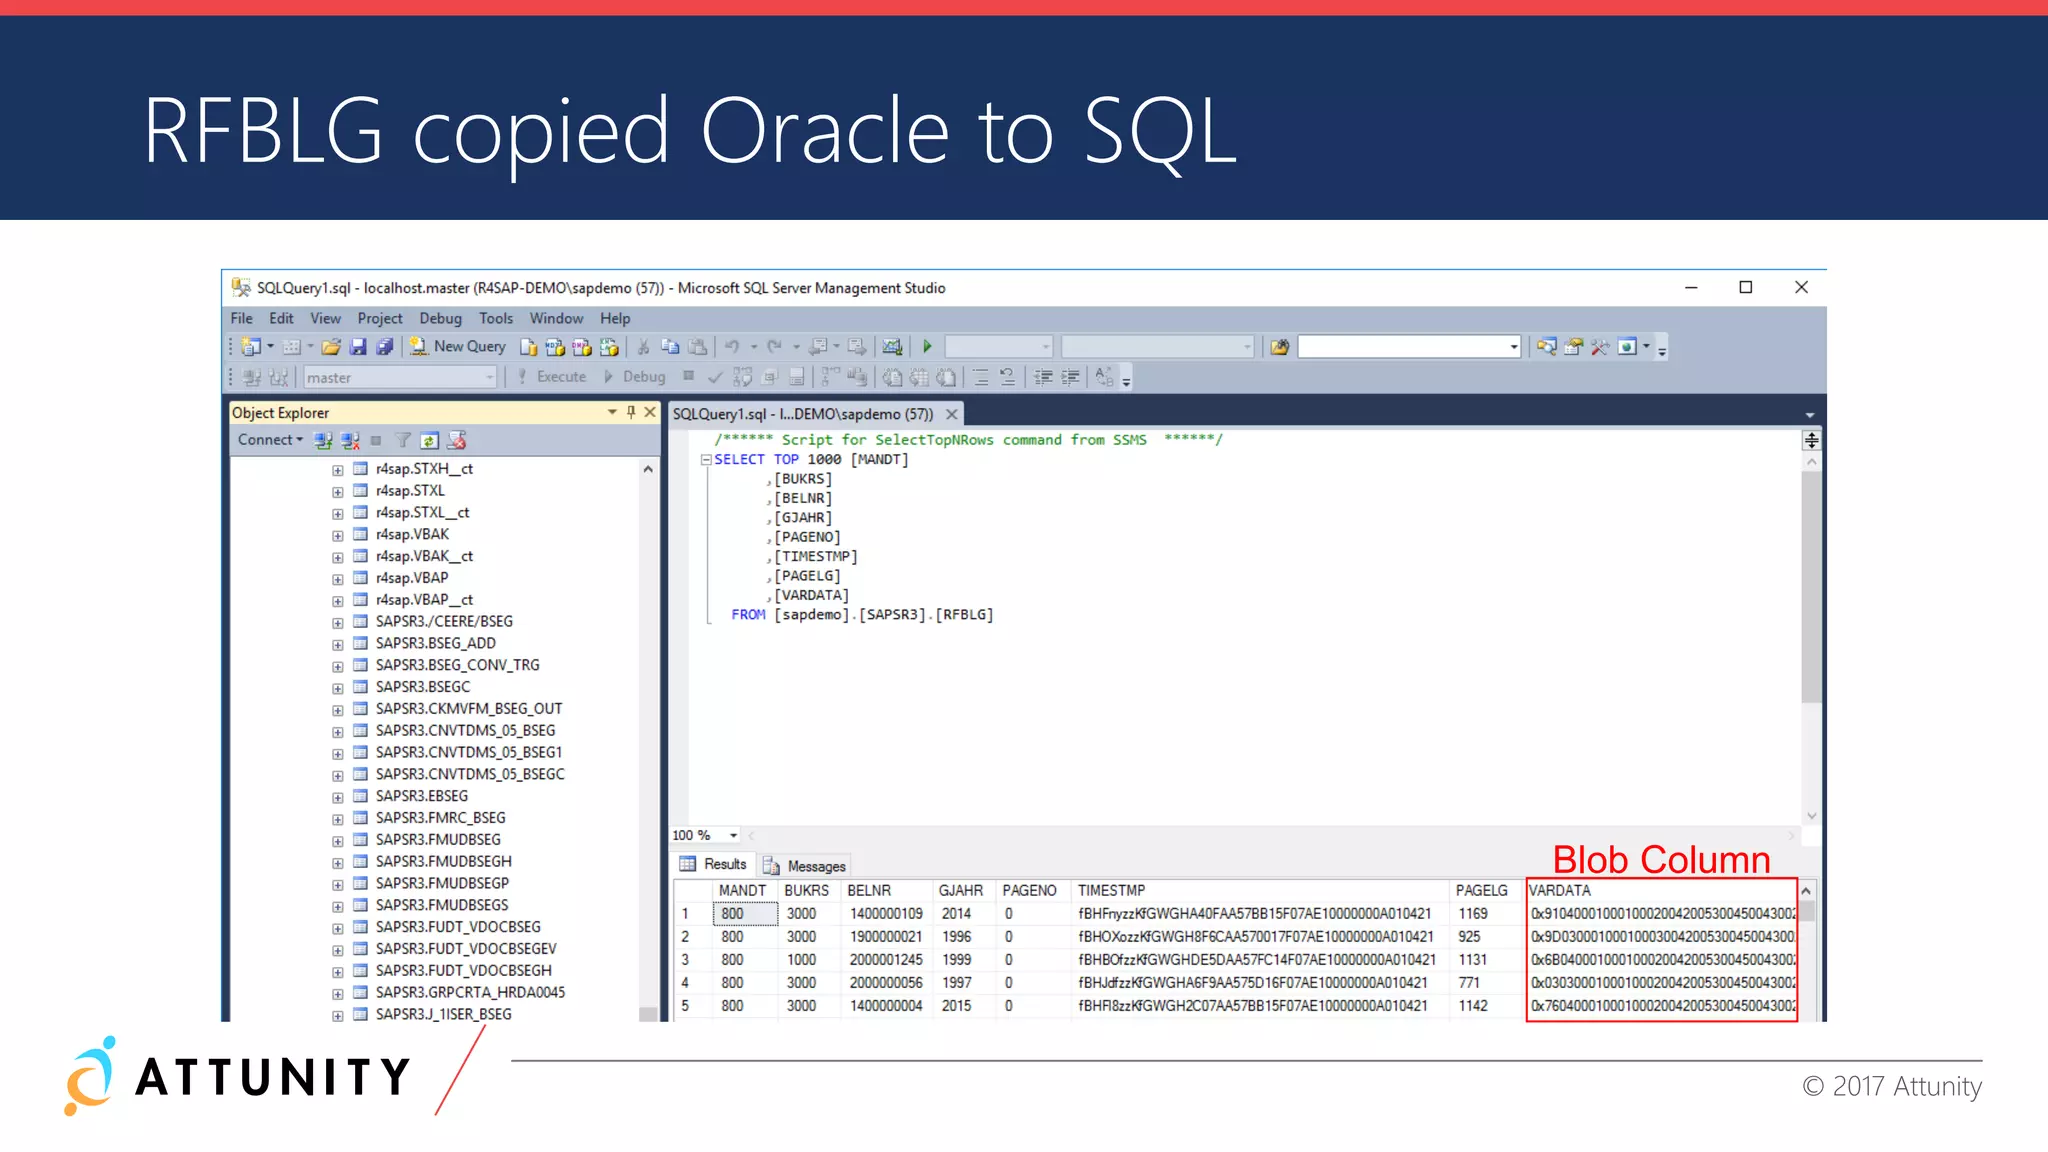Open the 100 % zoom dropdown
The height and width of the screenshot is (1152, 2048).
point(733,835)
